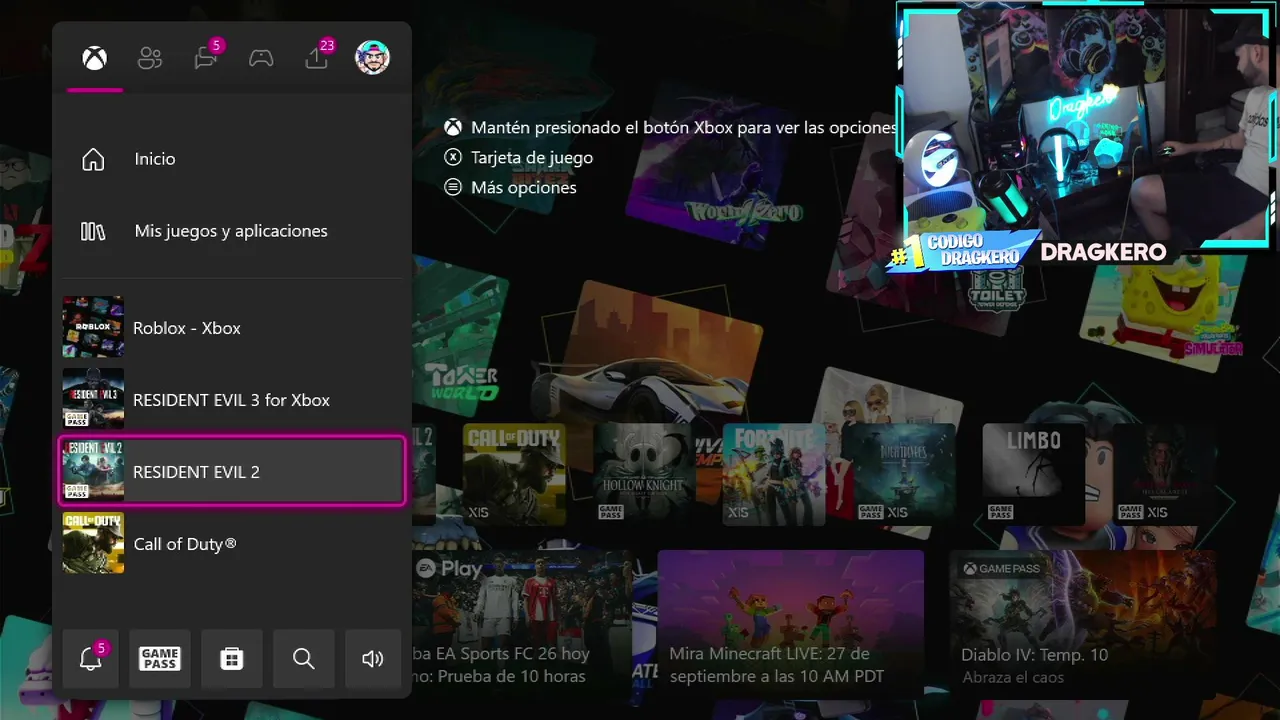1280x720 pixels.
Task: Launch RESIDENT EVIL 3 for Xbox
Action: point(232,399)
